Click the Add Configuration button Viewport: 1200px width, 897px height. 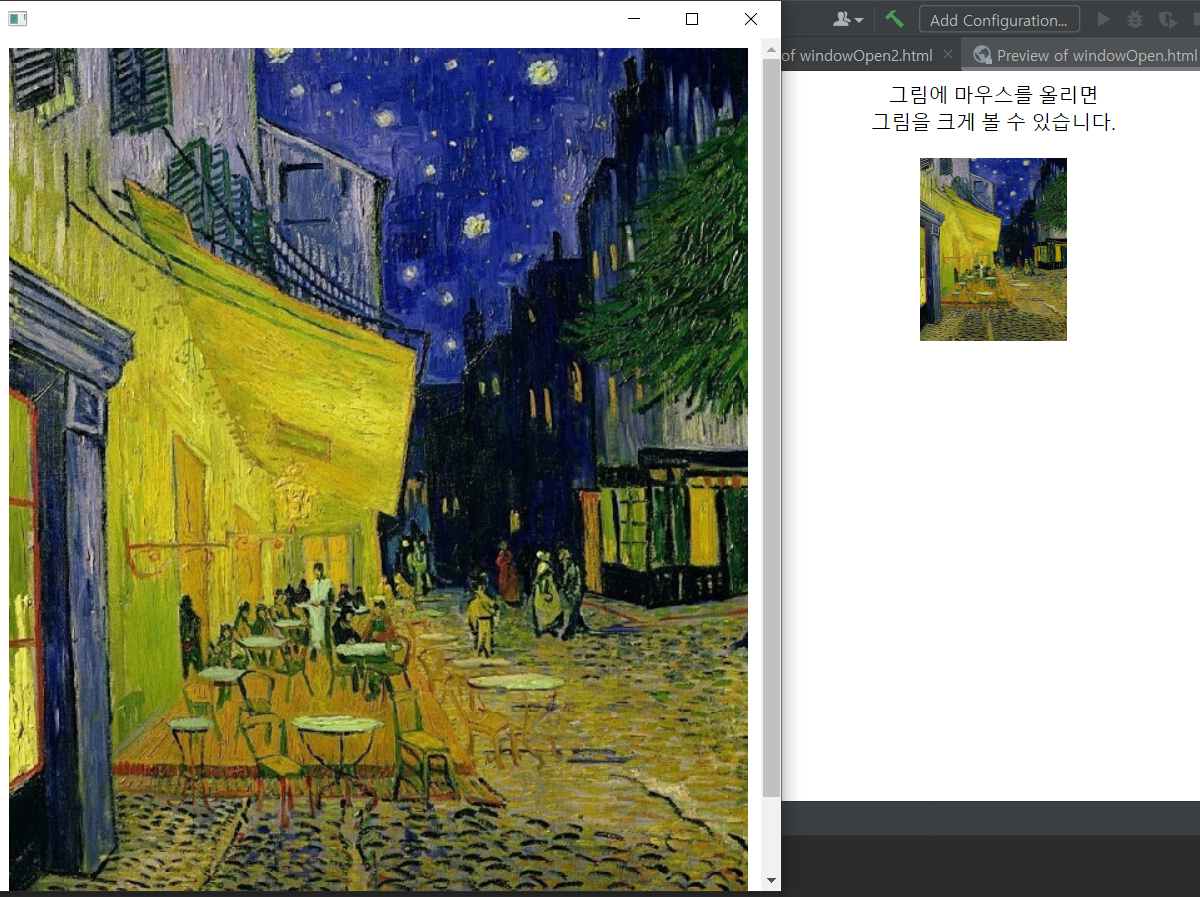pyautogui.click(x=999, y=20)
